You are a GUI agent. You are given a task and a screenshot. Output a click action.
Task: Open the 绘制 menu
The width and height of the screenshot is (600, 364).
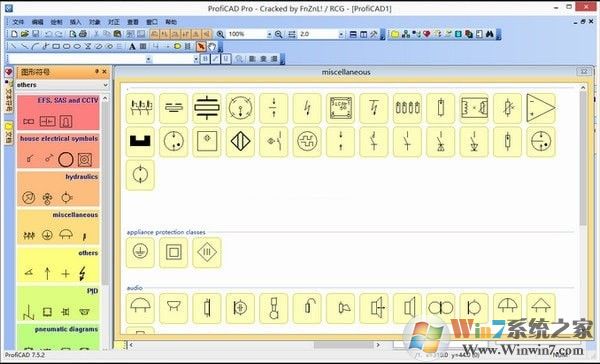click(56, 22)
